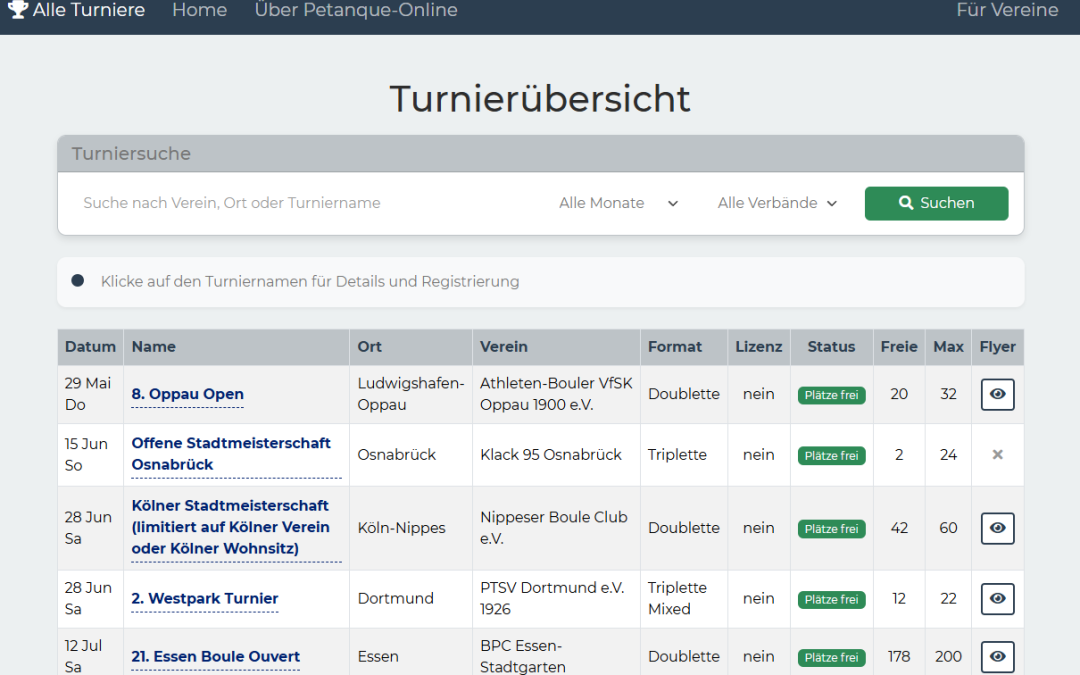Open flyer for 2. Westpark Turnier
This screenshot has width=1080, height=675.
pos(997,599)
